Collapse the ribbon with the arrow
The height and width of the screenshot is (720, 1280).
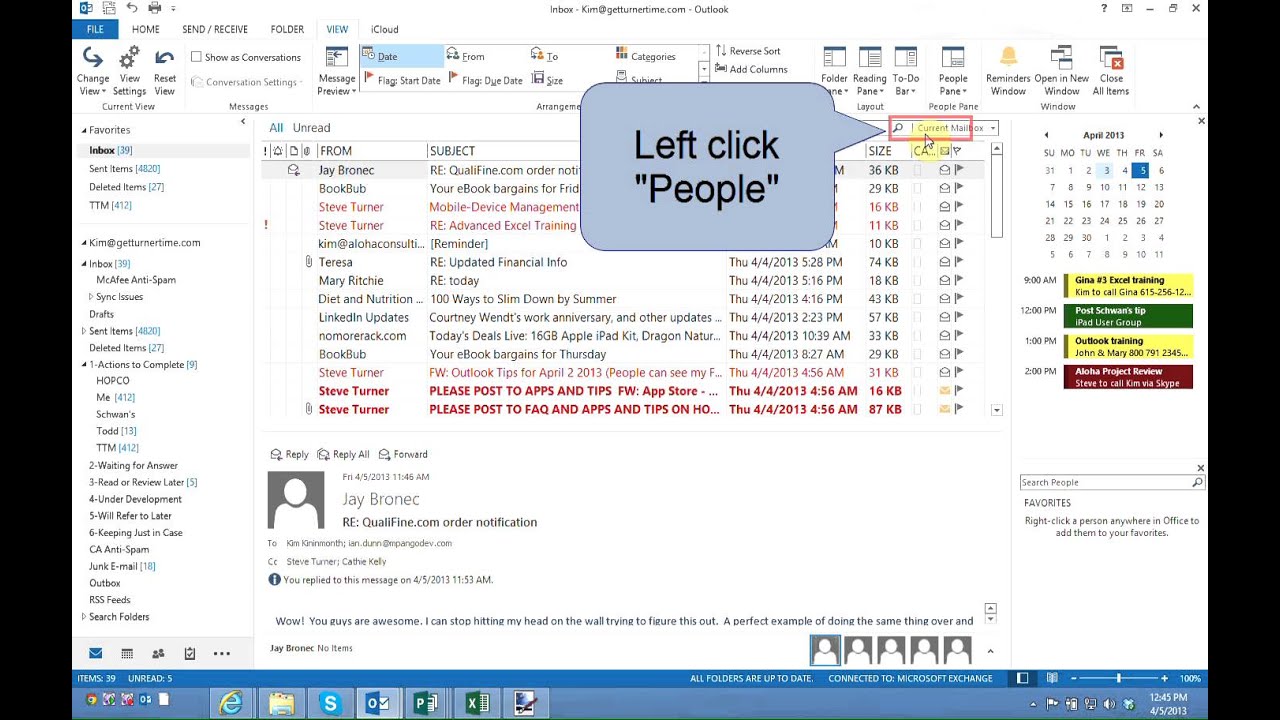pos(1196,107)
